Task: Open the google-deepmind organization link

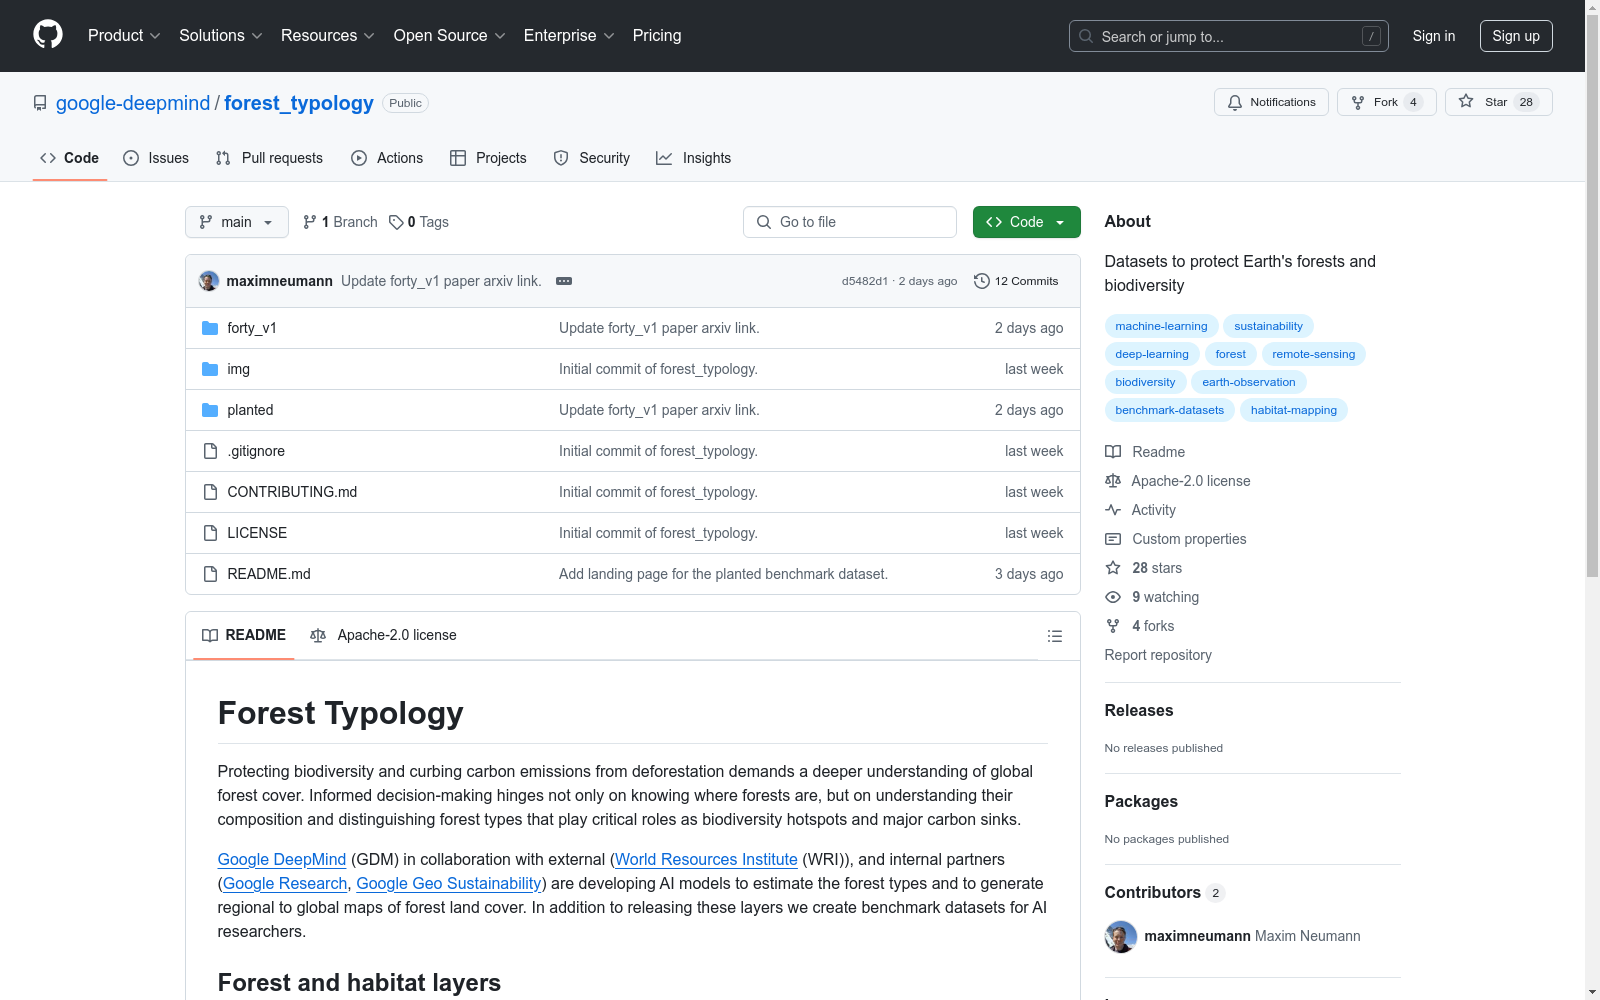Action: pyautogui.click(x=133, y=103)
